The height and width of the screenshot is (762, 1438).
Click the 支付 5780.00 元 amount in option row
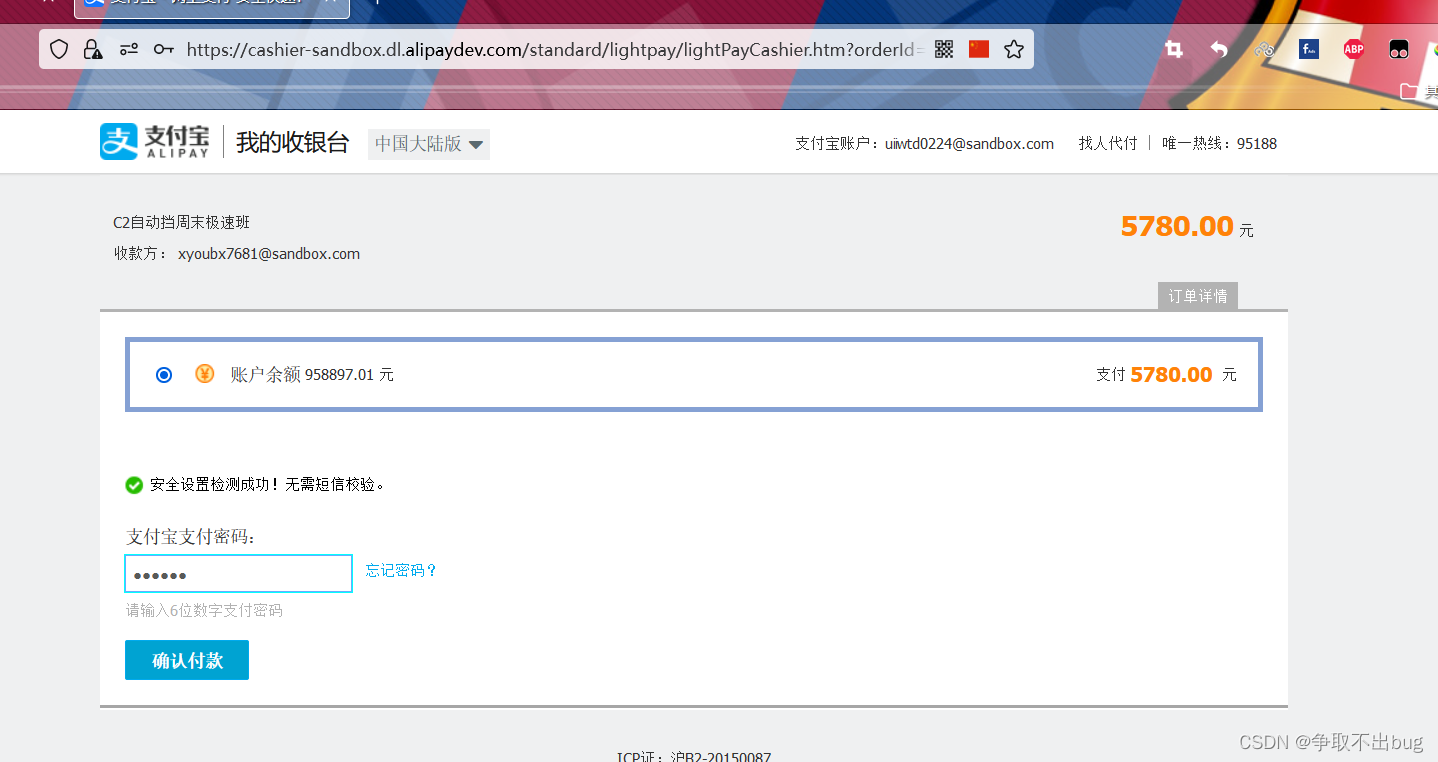1166,375
